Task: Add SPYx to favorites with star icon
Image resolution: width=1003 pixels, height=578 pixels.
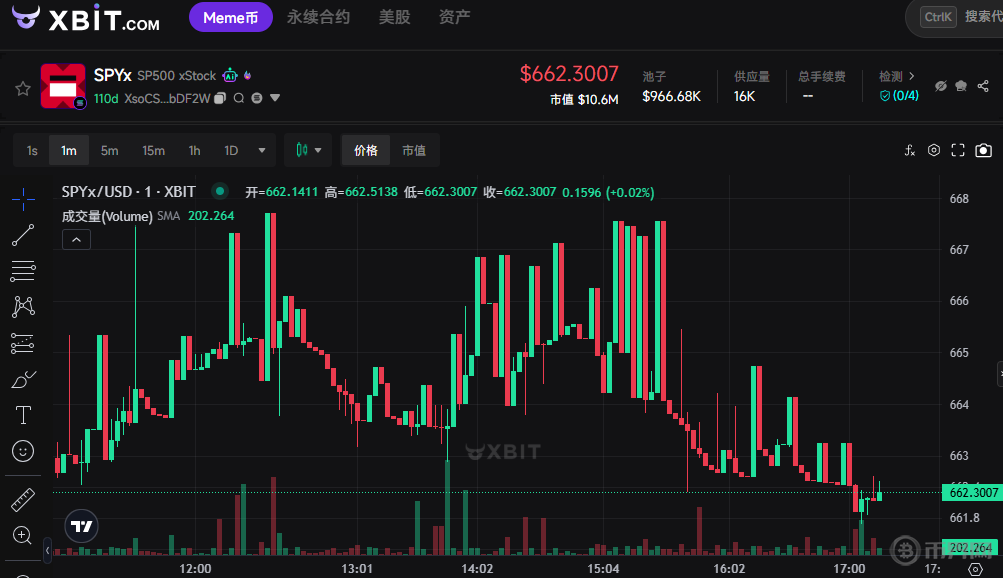Action: pyautogui.click(x=23, y=88)
